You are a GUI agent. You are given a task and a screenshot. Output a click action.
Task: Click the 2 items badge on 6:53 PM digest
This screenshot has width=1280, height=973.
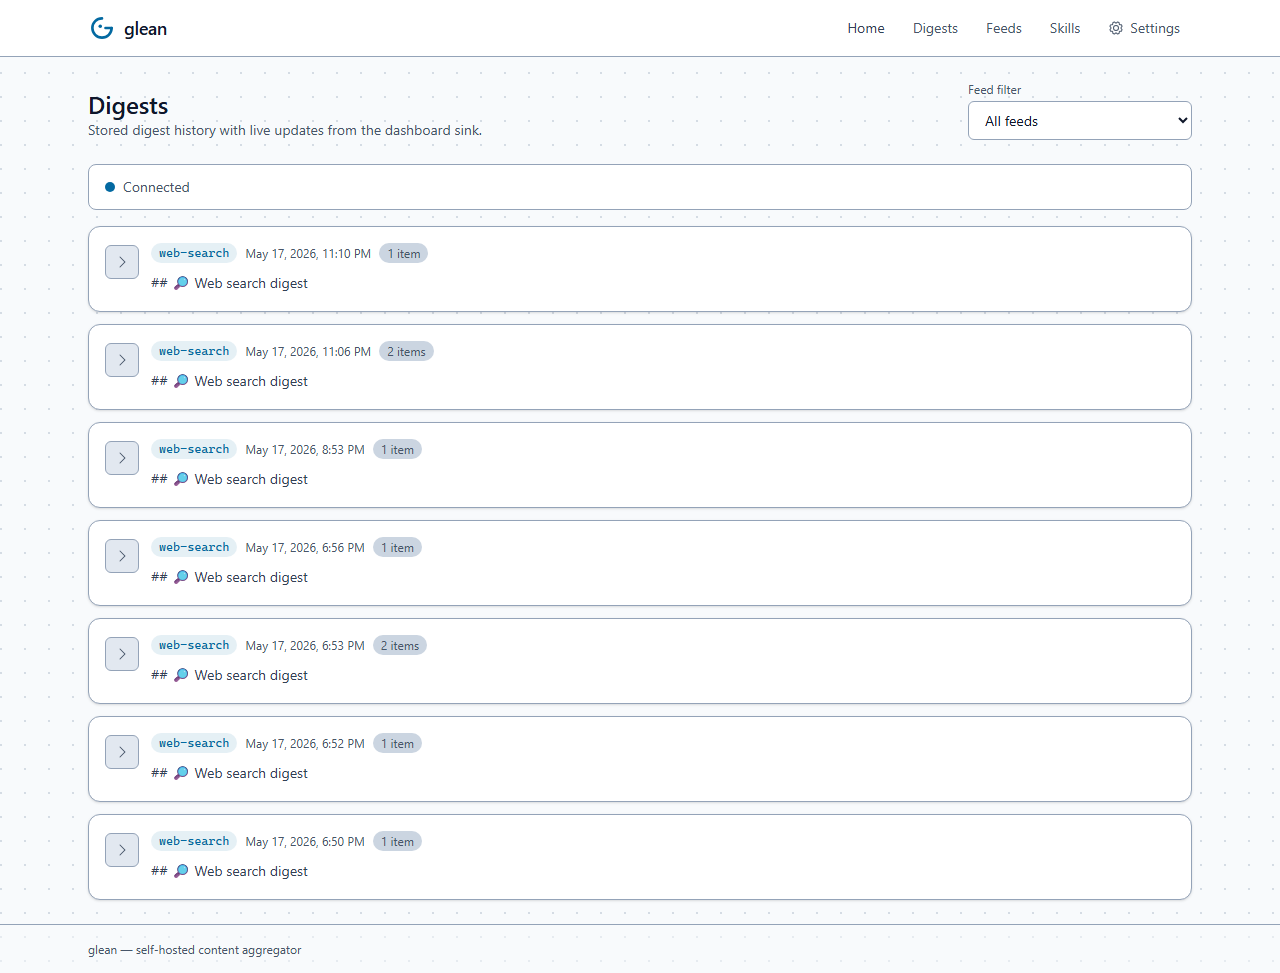coord(400,646)
